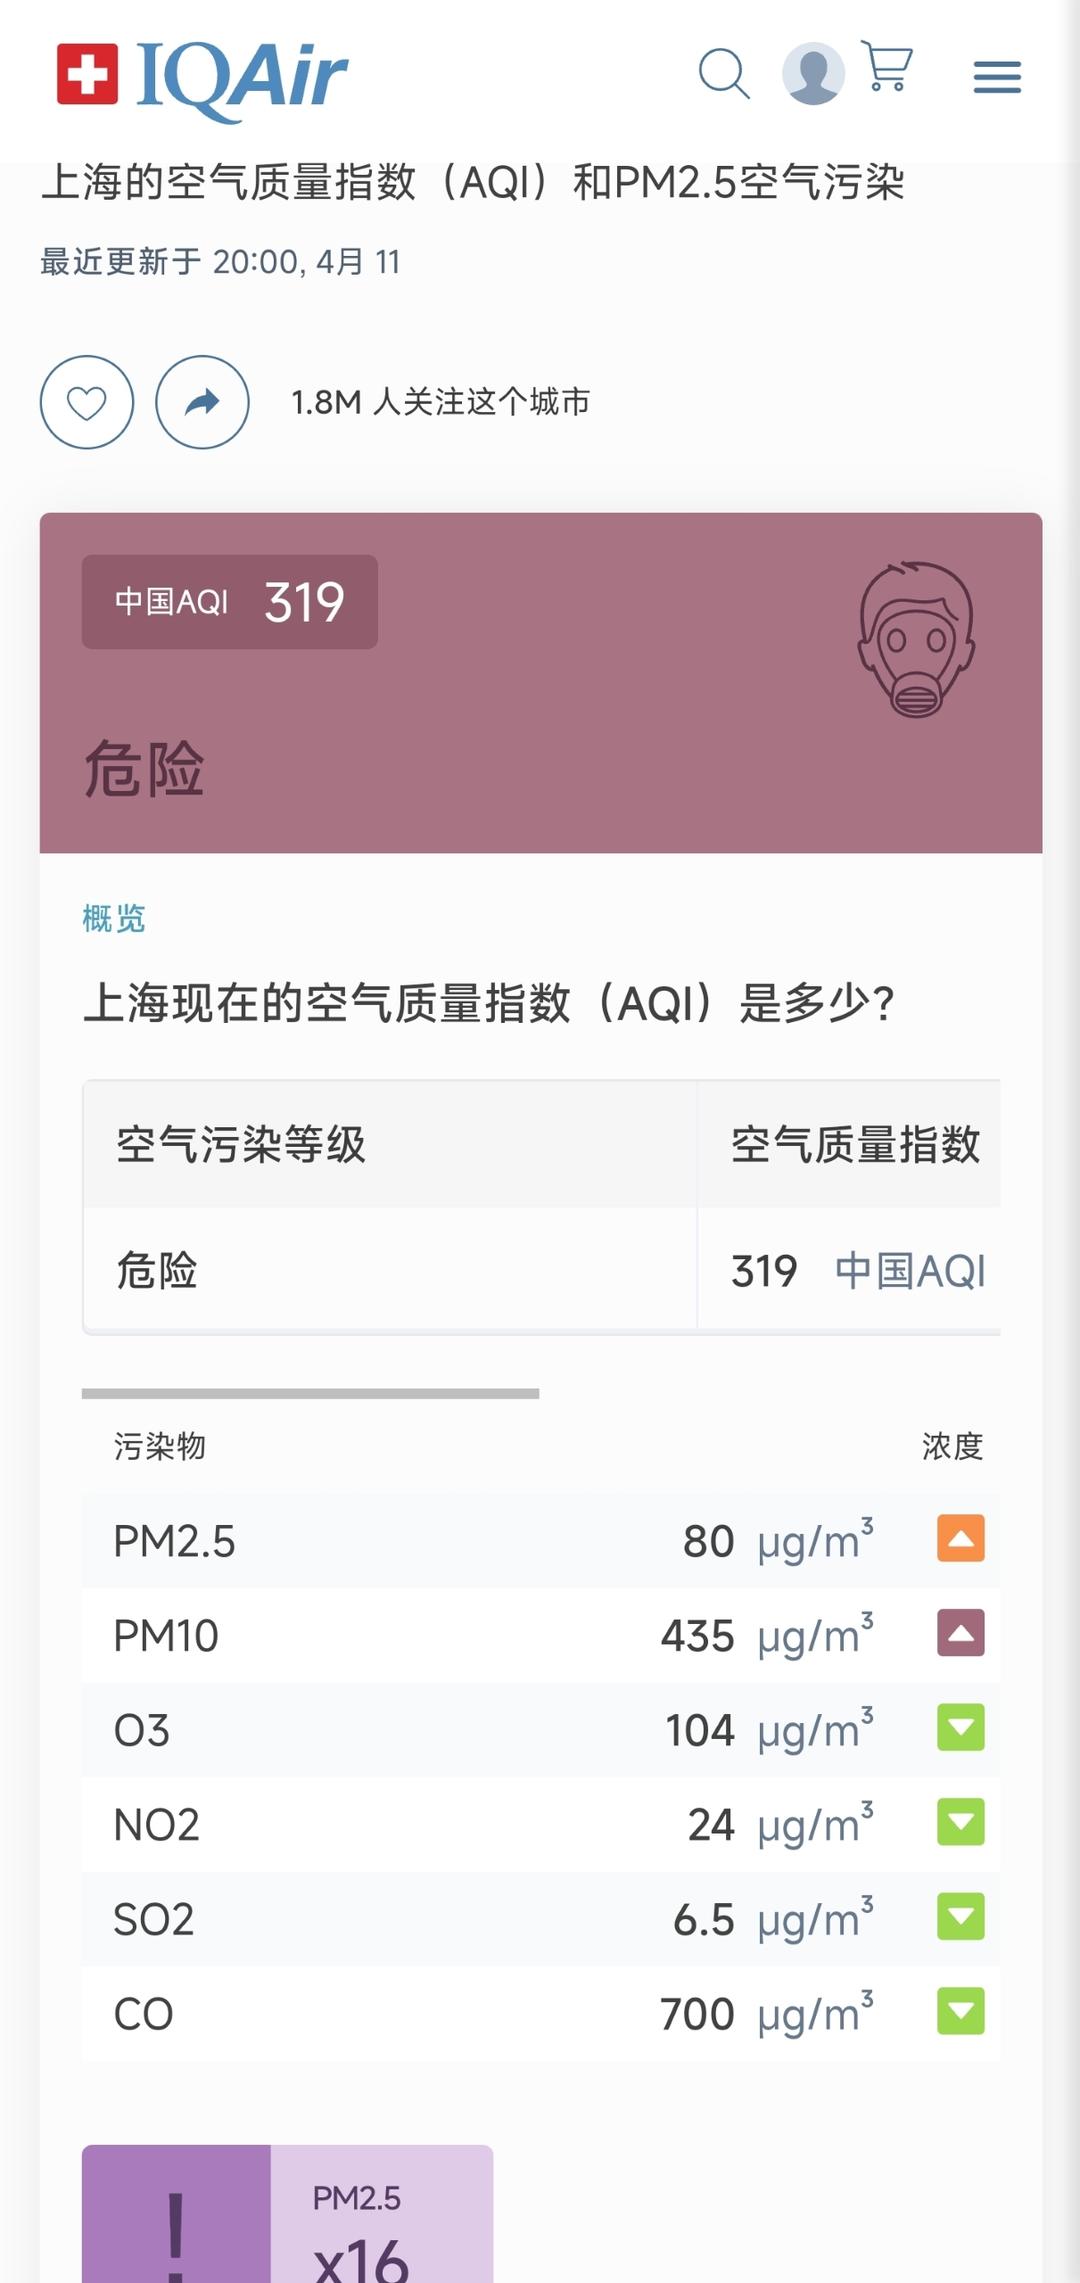
Task: Click the table's horizontal scrollbar
Action: point(310,1393)
